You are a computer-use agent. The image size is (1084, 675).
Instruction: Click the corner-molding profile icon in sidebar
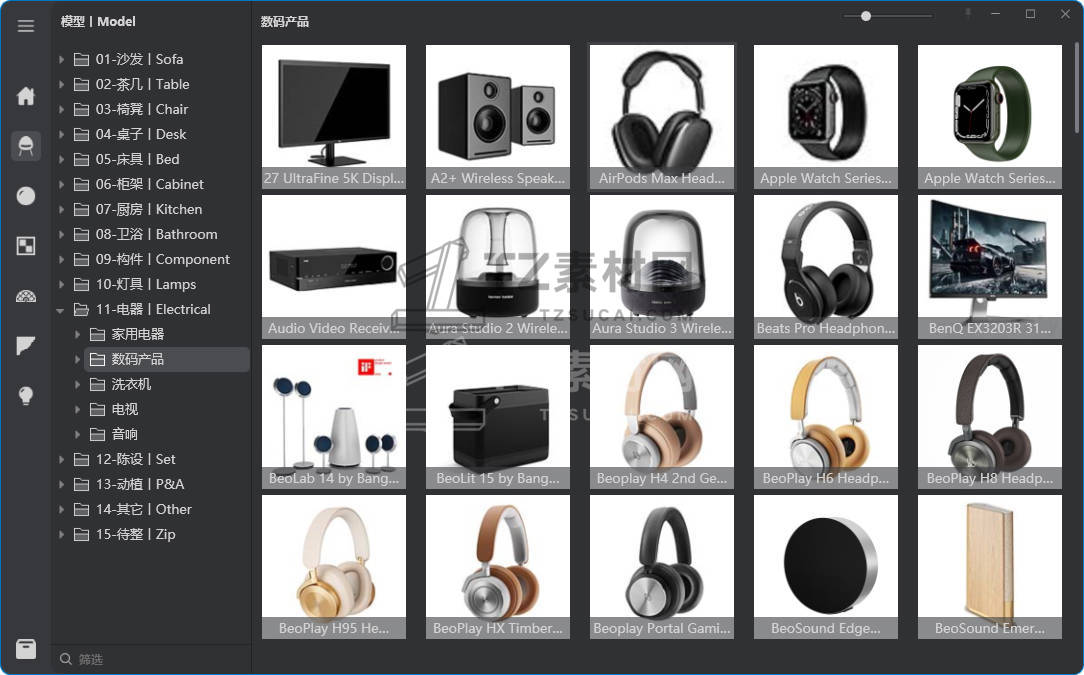pos(26,346)
